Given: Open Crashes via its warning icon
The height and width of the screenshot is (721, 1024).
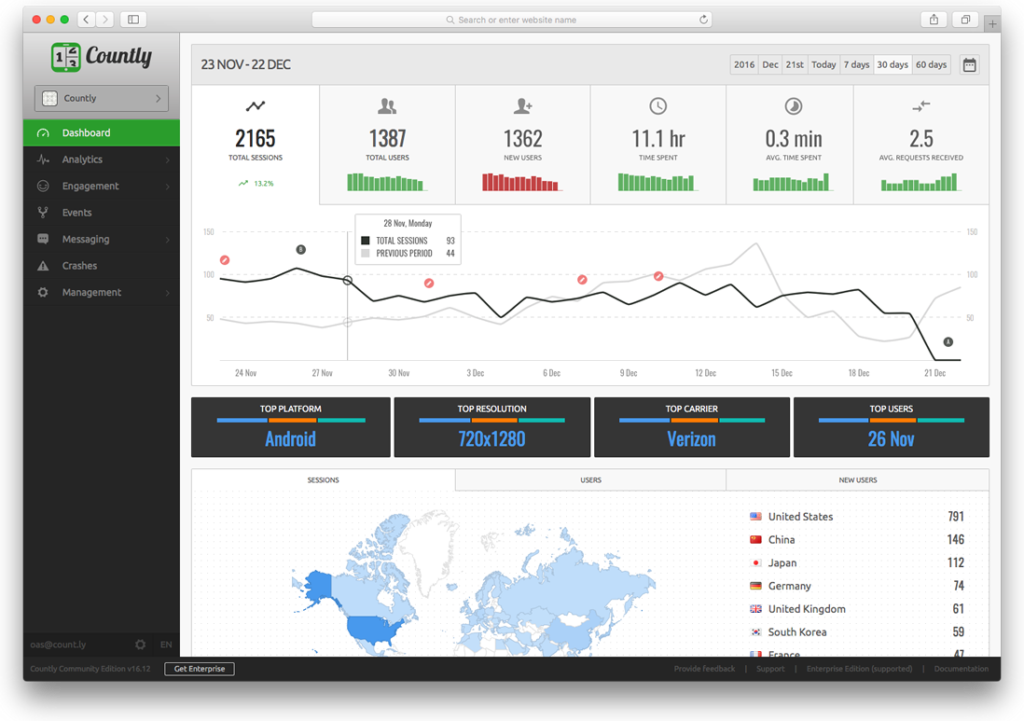Looking at the screenshot, I should click(43, 266).
